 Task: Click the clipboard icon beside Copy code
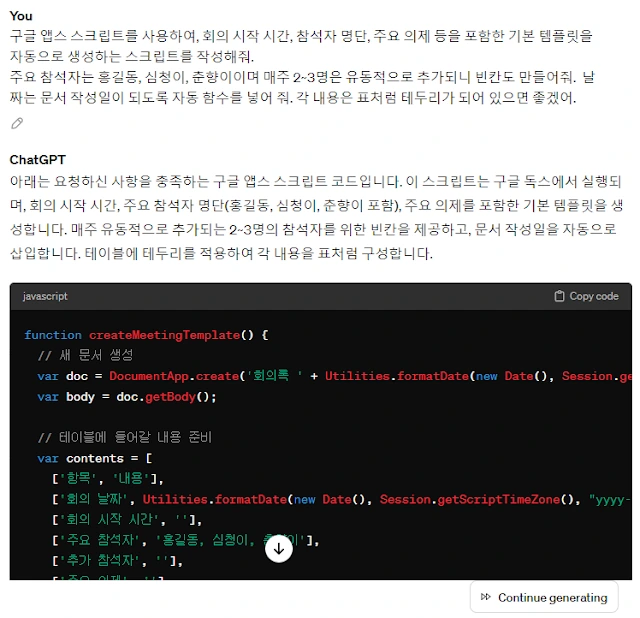(x=559, y=296)
